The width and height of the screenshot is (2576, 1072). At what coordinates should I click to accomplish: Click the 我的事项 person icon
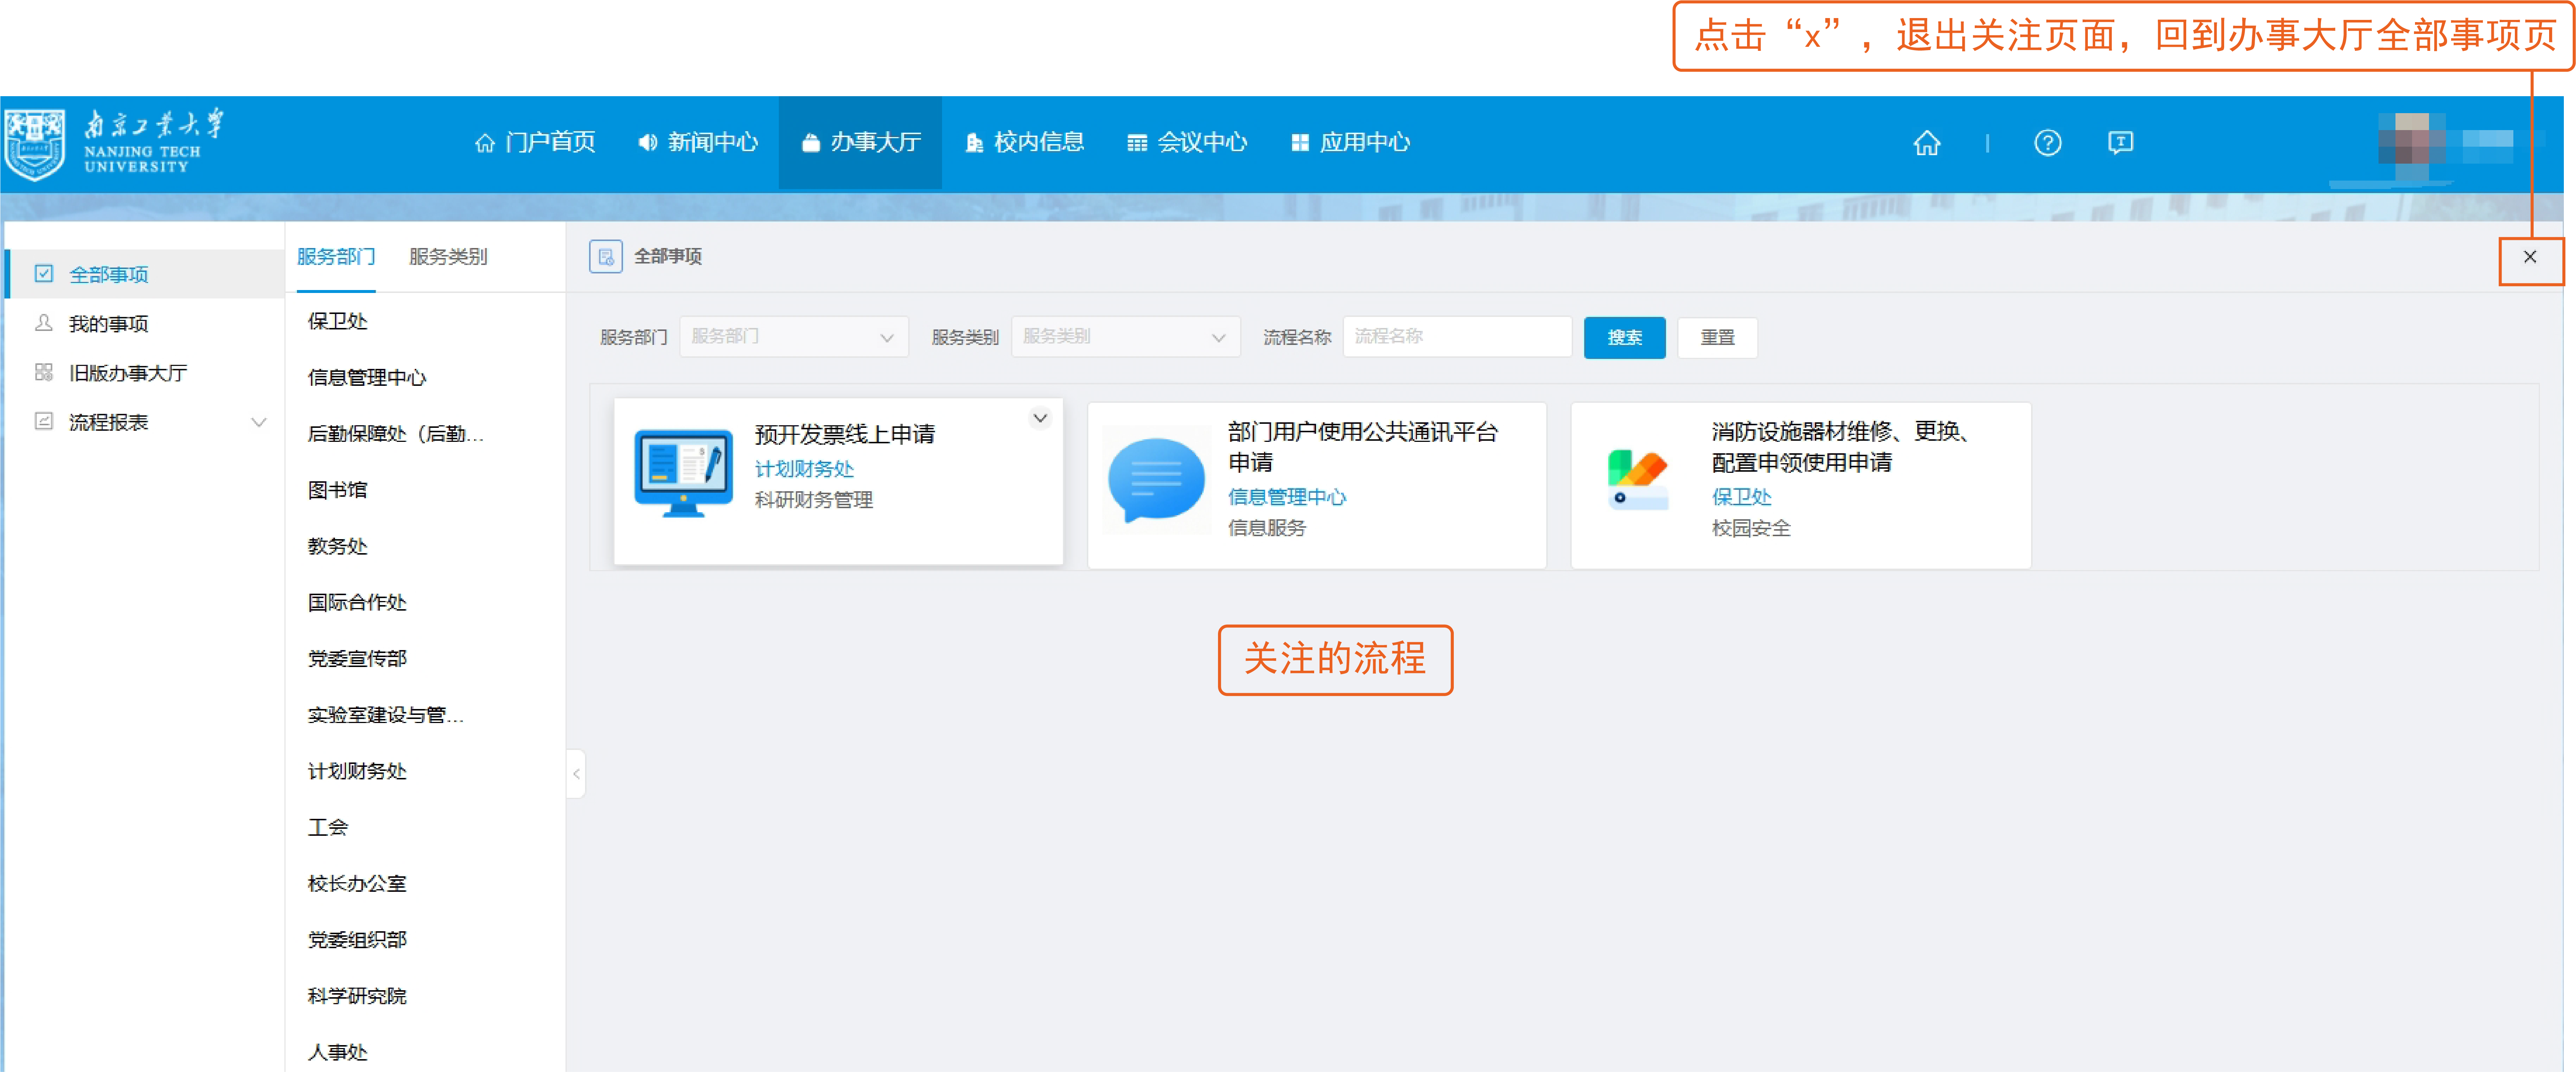pyautogui.click(x=43, y=323)
